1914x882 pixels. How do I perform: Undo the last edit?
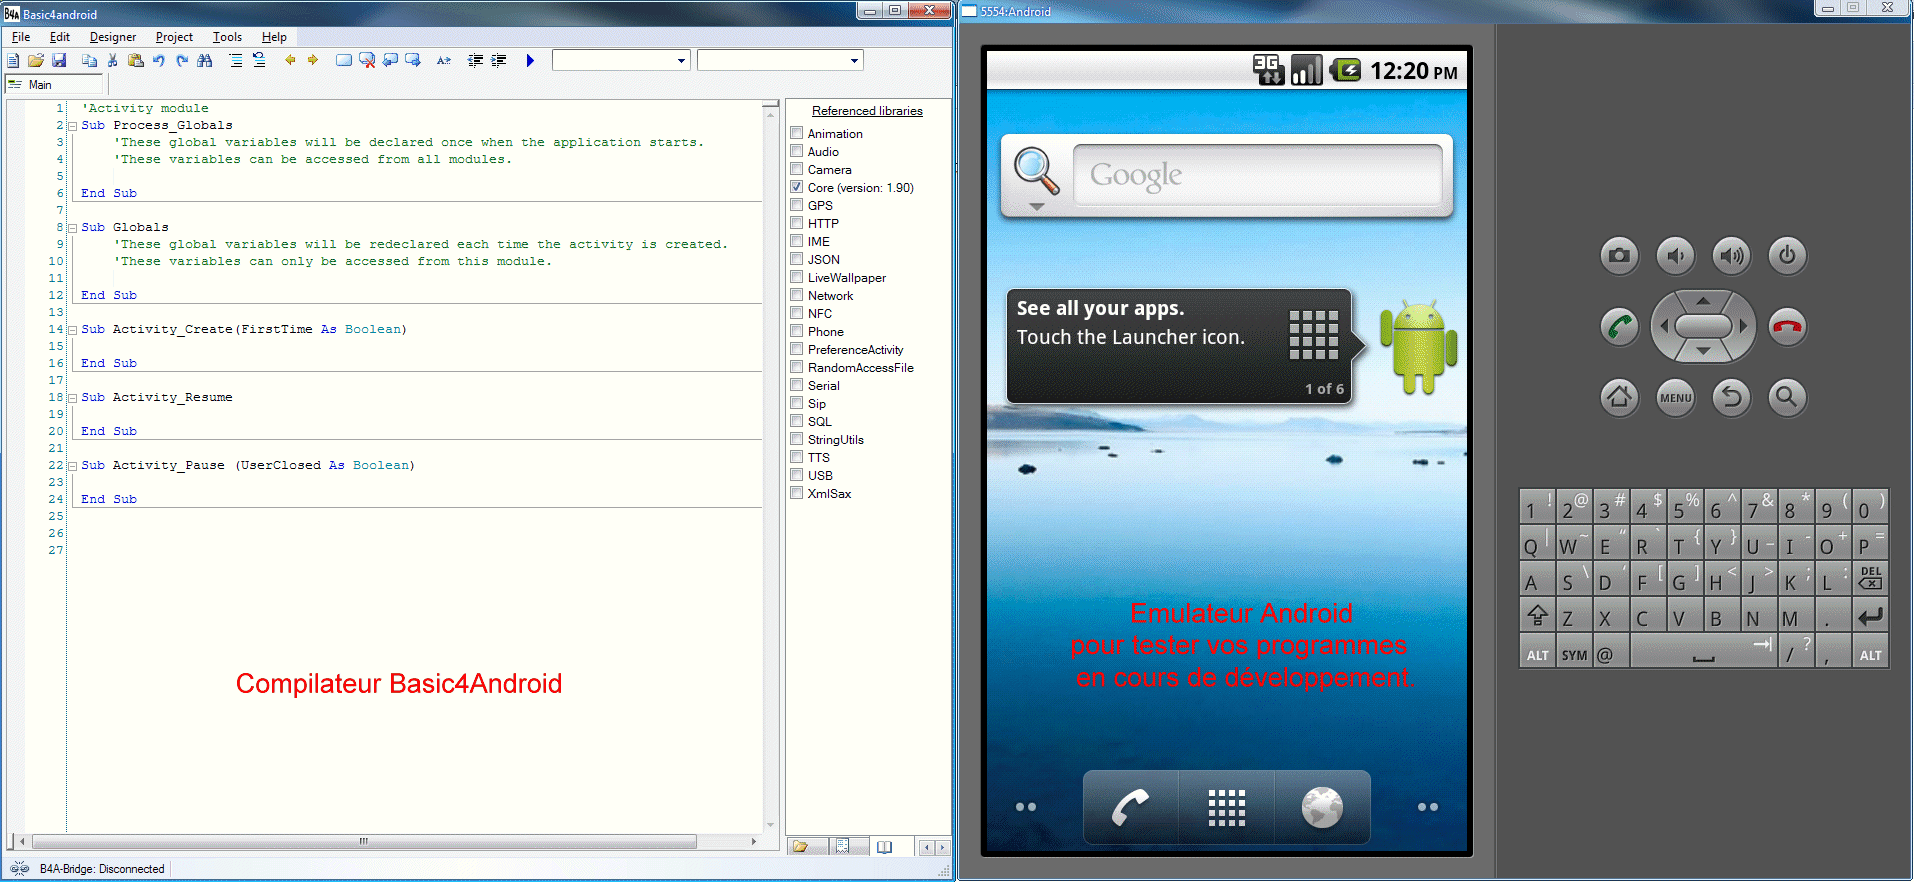tap(159, 61)
